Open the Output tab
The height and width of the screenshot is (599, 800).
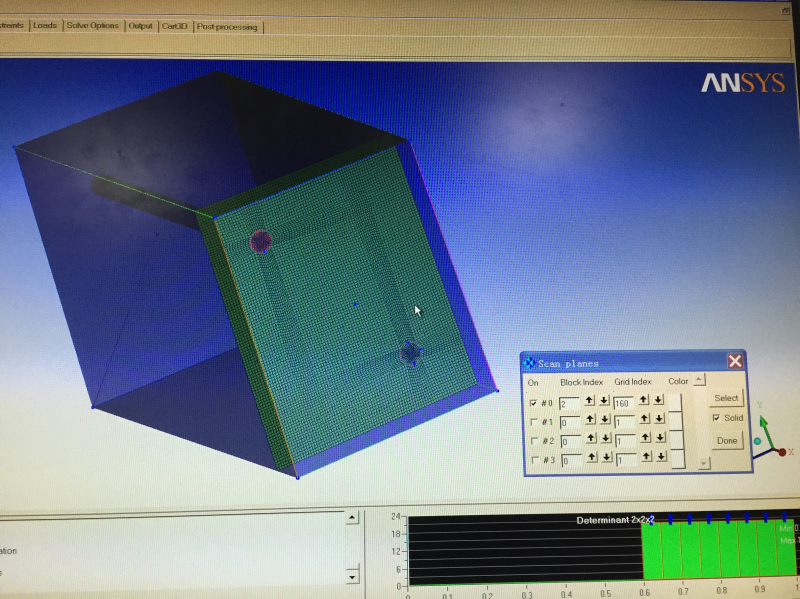140,26
